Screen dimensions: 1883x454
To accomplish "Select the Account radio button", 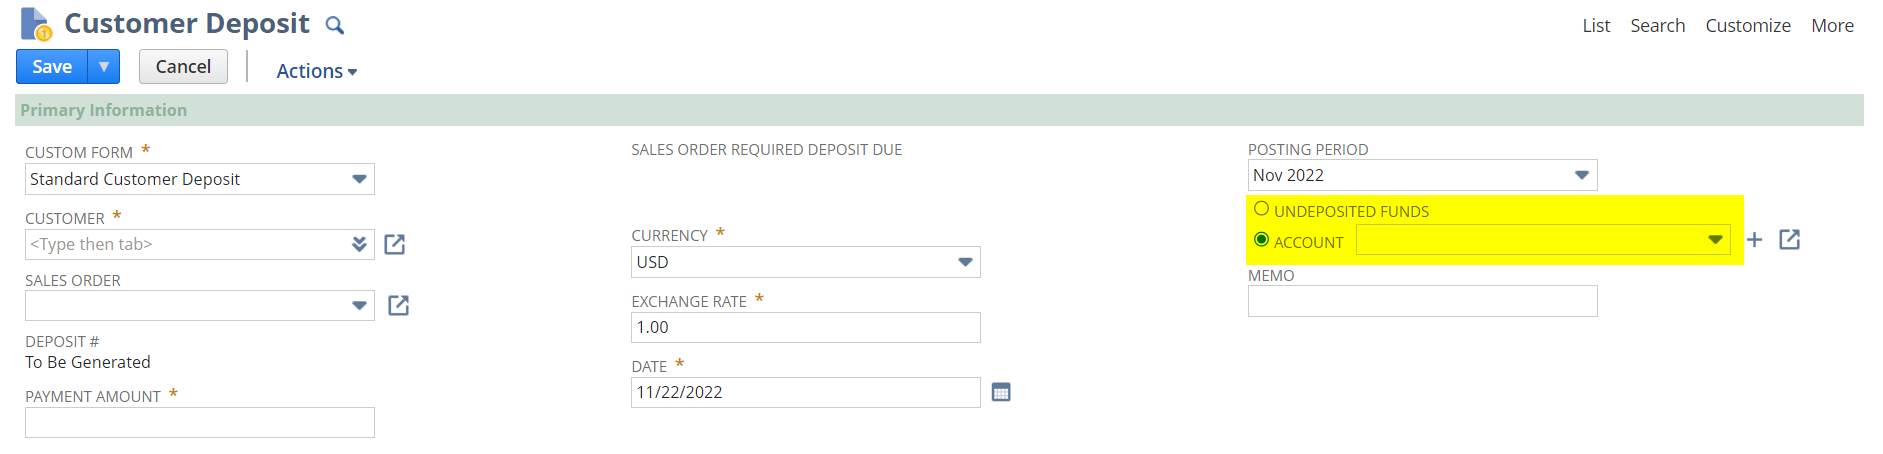I will click(x=1261, y=240).
